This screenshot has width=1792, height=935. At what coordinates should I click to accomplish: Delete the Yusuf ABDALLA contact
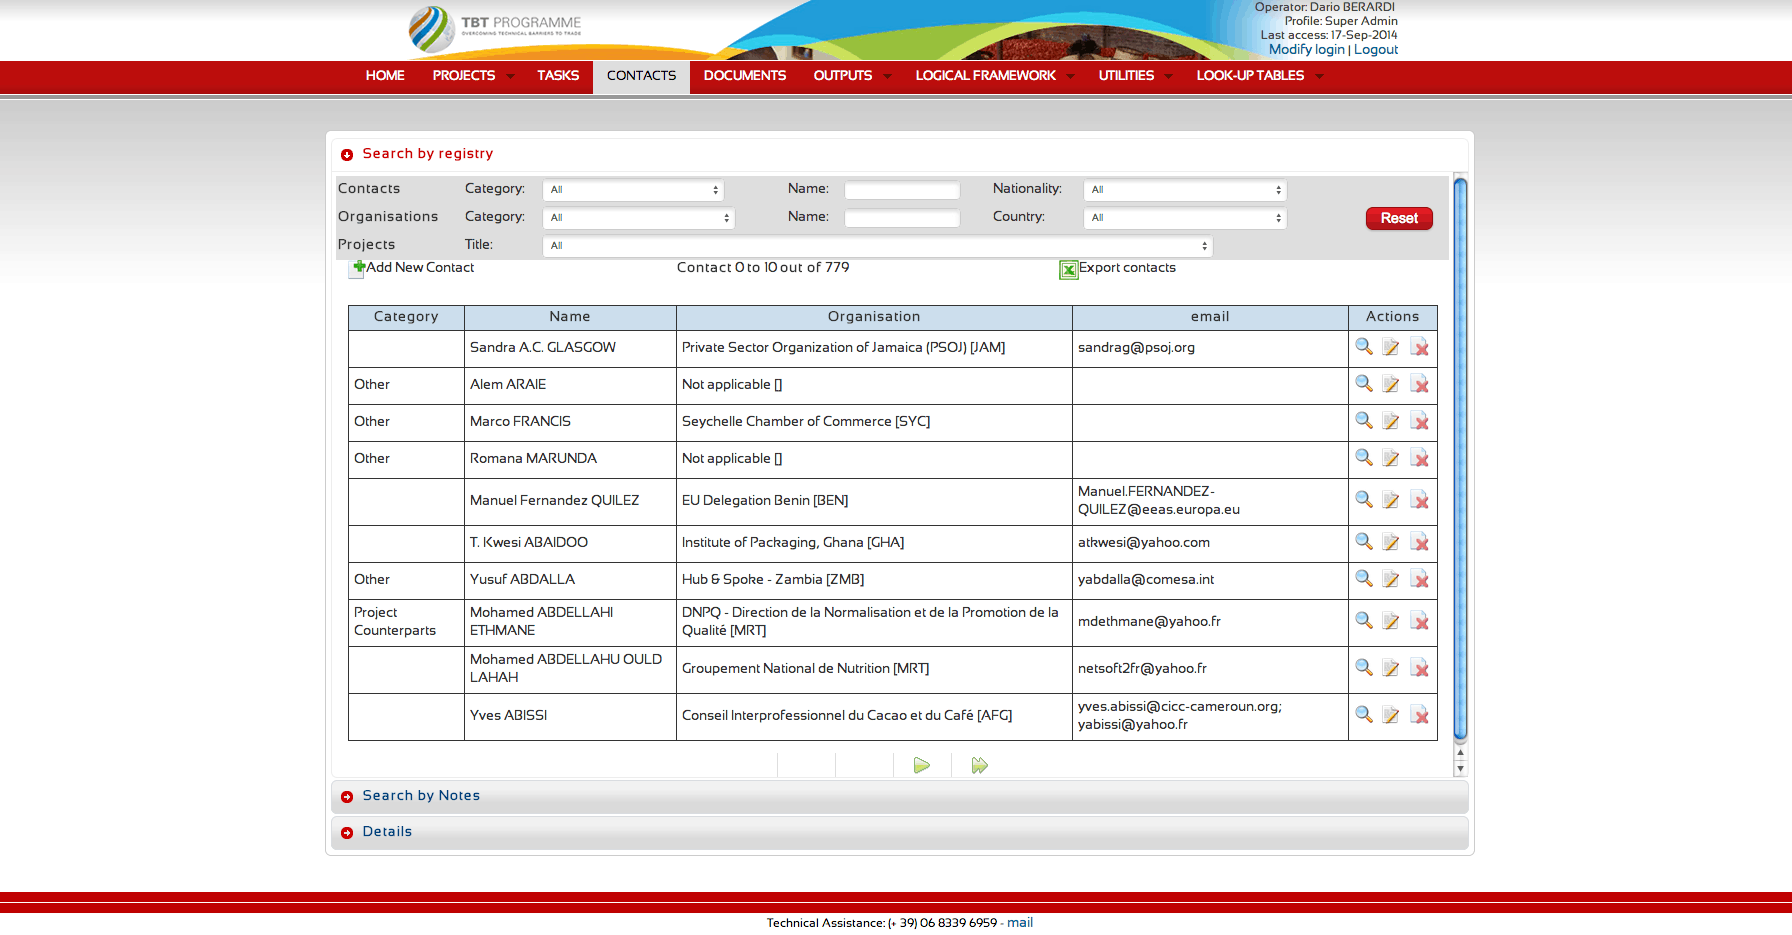coord(1420,579)
